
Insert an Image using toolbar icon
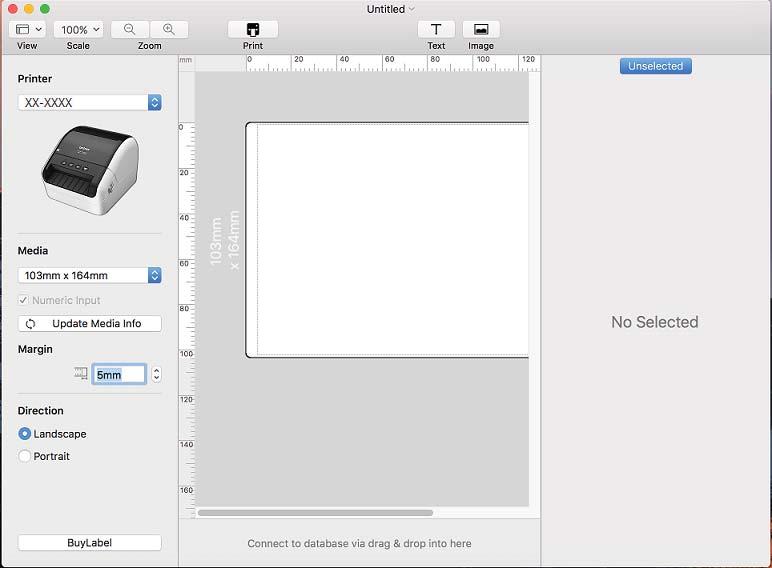481,30
